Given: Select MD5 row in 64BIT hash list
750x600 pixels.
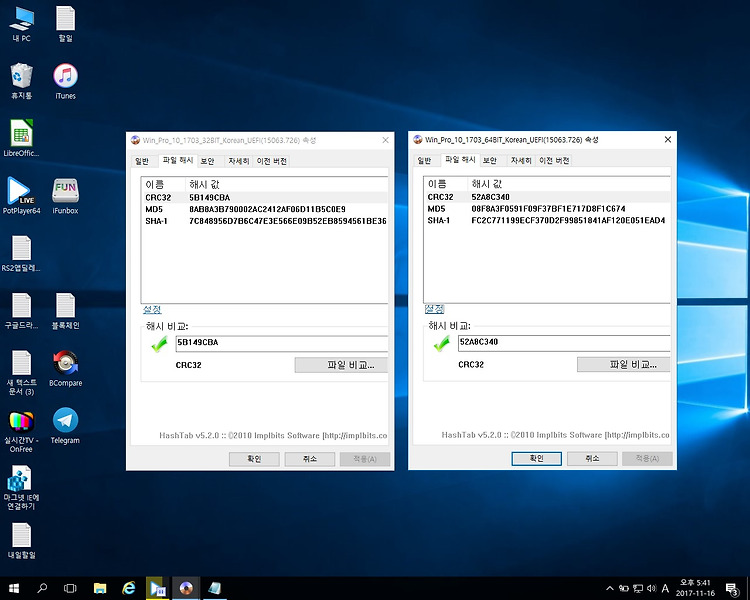Looking at the screenshot, I should click(547, 209).
